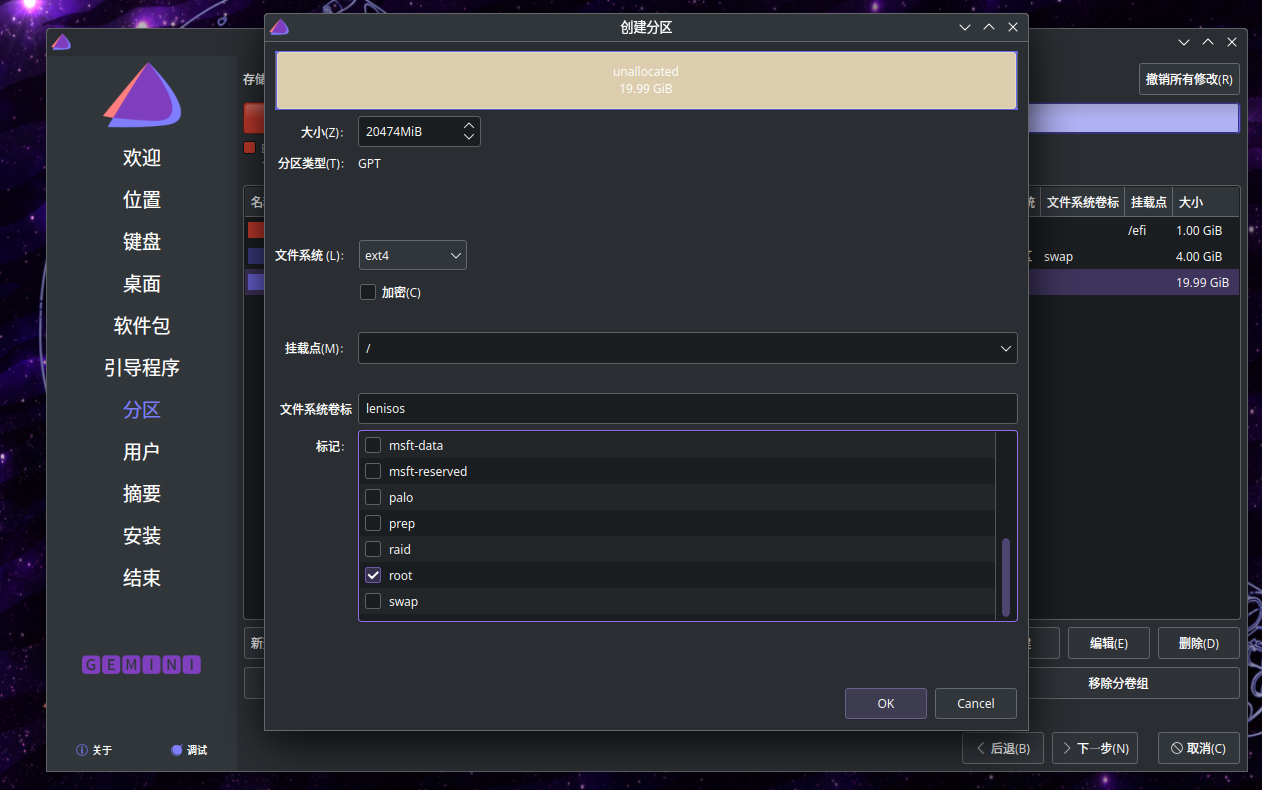The height and width of the screenshot is (790, 1262).
Task: Click the 编辑(E) button
Action: coord(1109,643)
